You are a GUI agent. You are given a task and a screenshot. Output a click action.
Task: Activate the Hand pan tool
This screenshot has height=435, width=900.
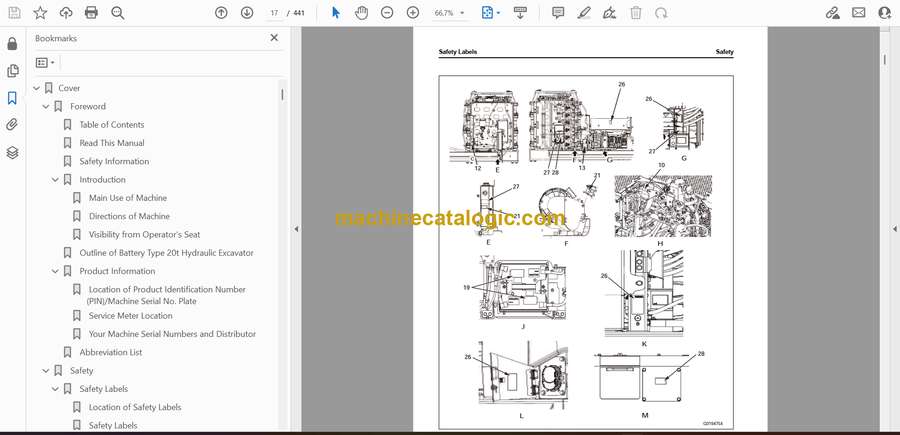[361, 13]
